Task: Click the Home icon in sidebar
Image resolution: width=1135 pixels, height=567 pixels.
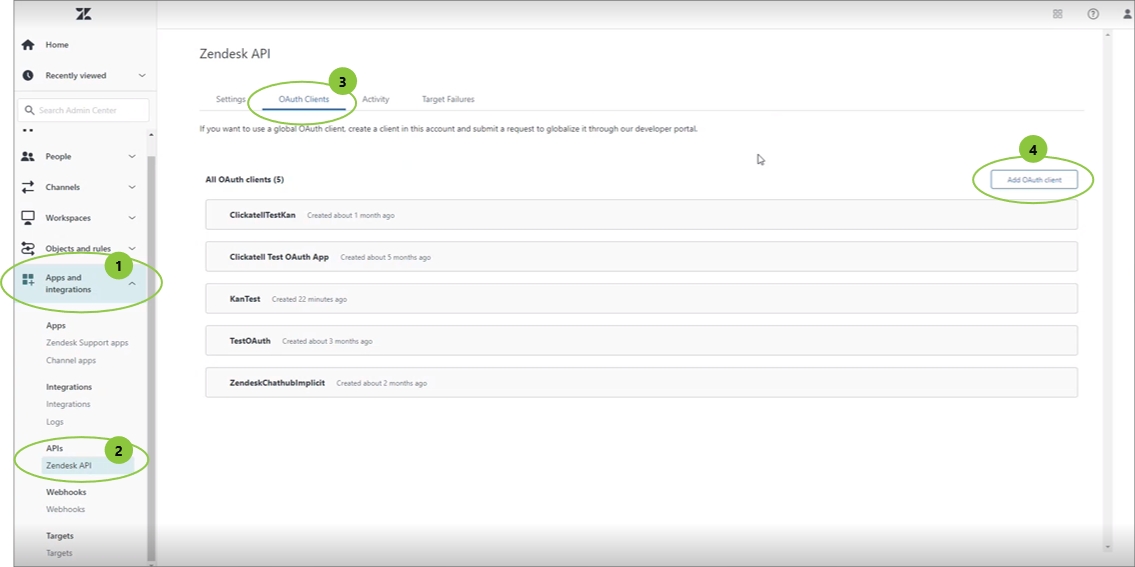Action: (28, 45)
